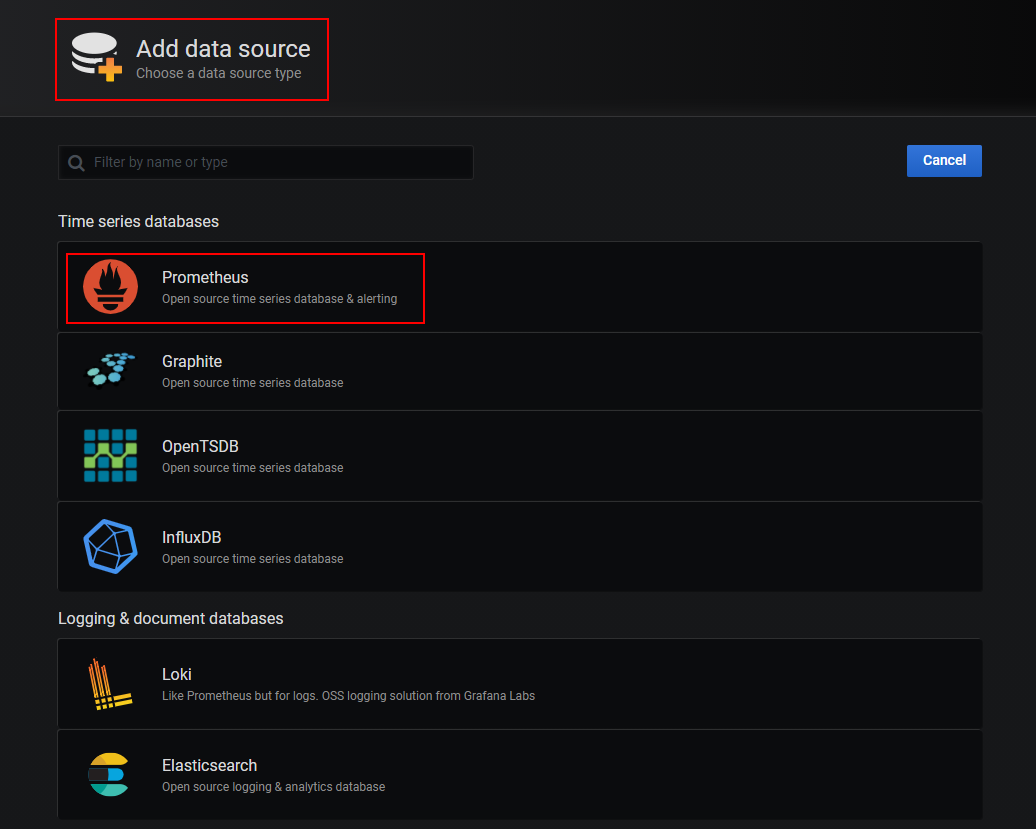
Task: Click the InfluxDB polyhedron logo icon
Action: tap(110, 546)
